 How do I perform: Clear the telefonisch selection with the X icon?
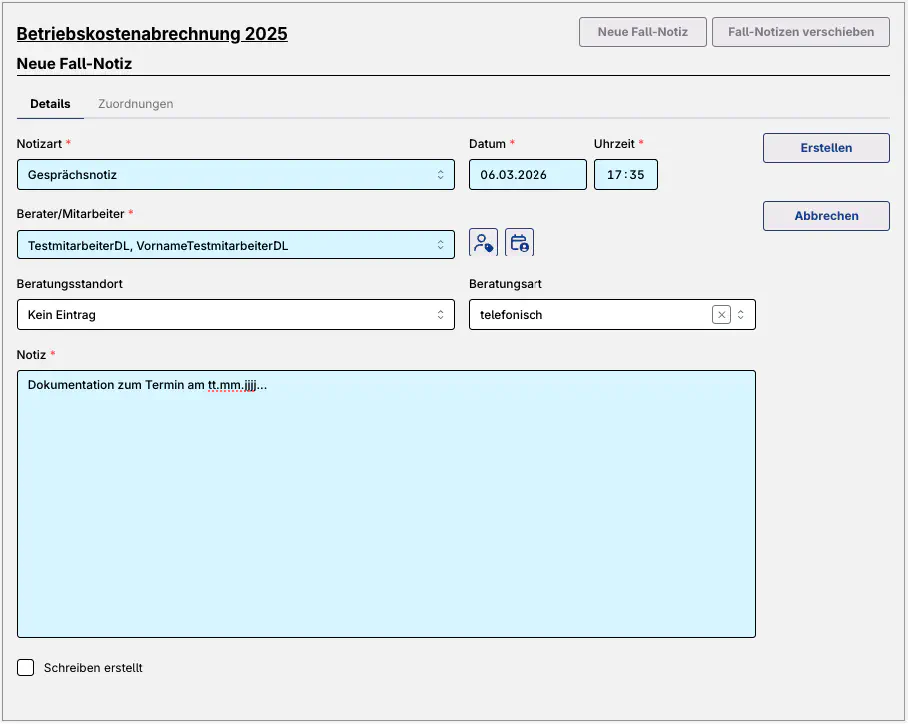tap(721, 315)
